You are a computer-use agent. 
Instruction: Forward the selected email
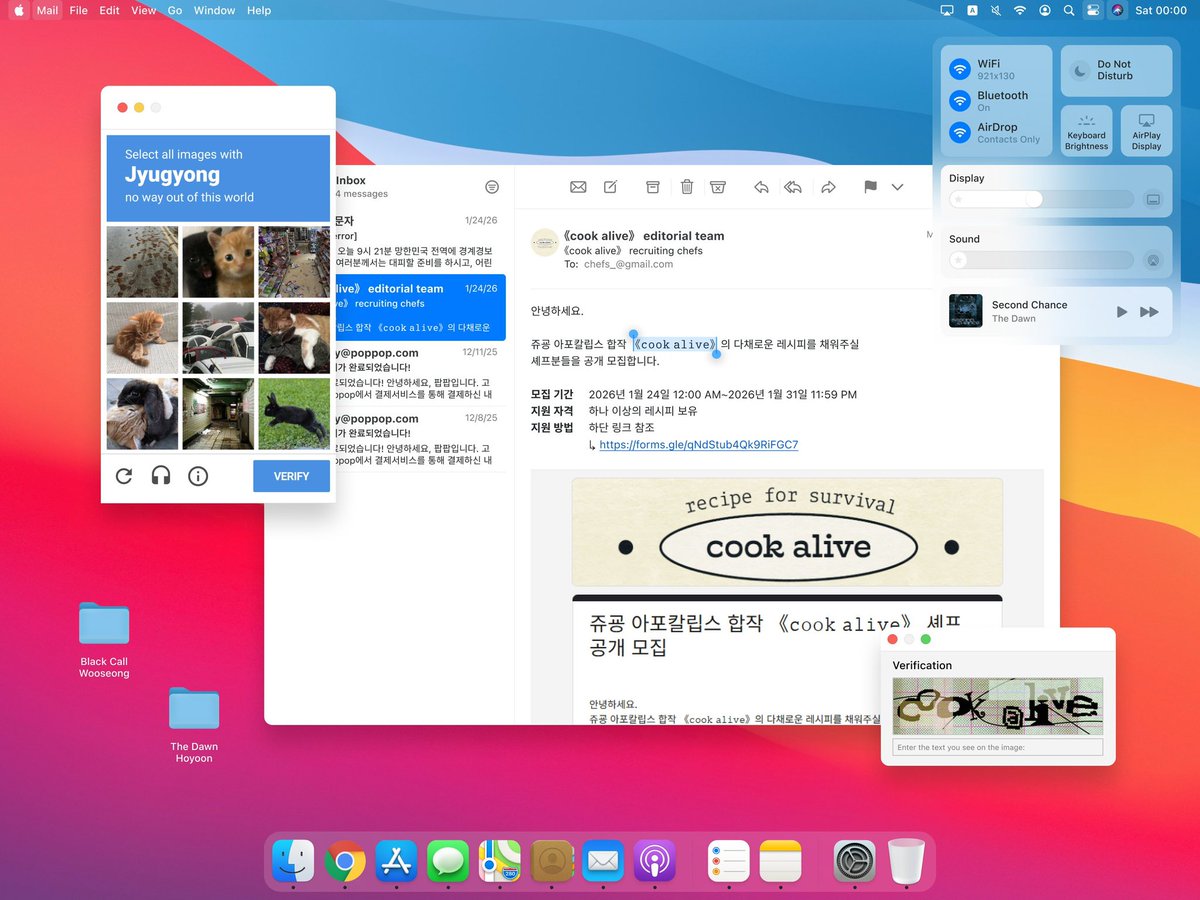click(x=828, y=187)
